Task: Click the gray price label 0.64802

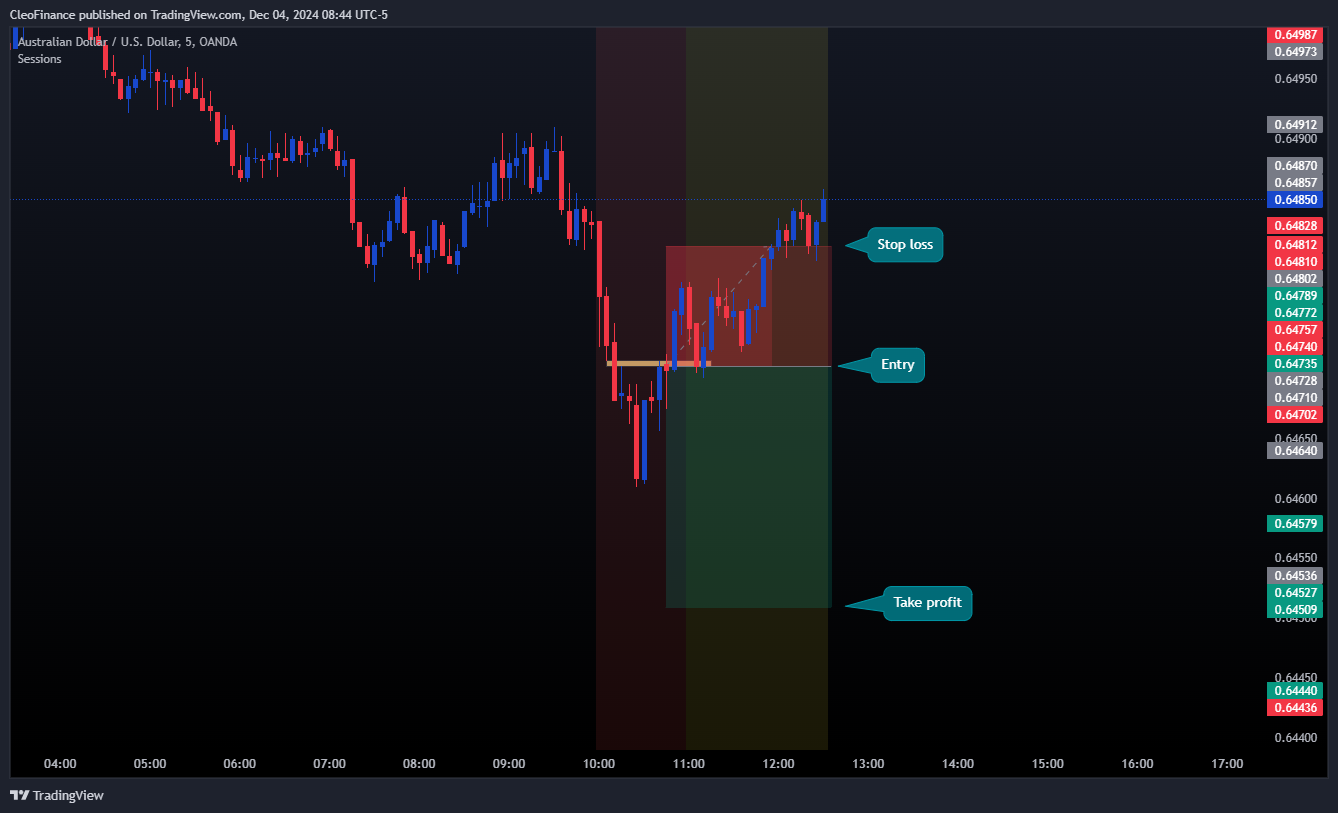Action: pos(1295,279)
